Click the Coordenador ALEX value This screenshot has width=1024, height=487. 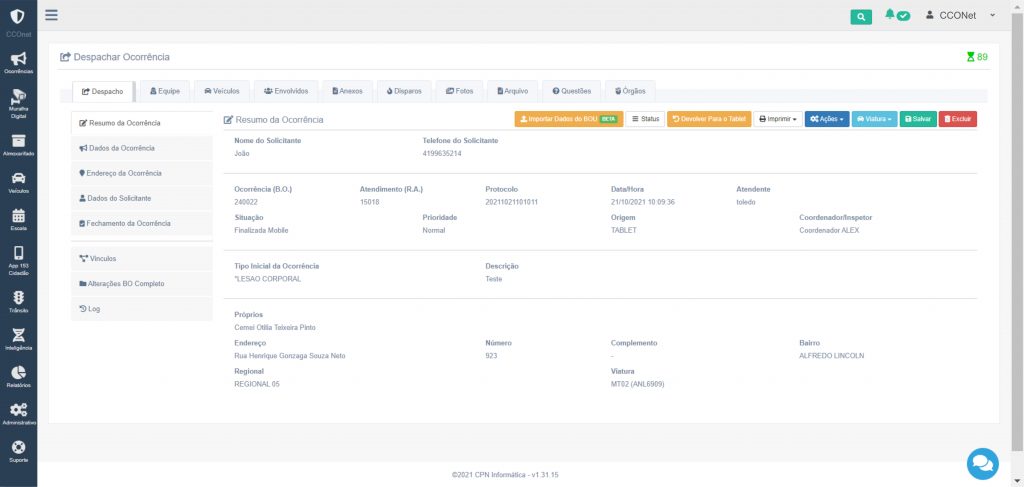coord(829,230)
